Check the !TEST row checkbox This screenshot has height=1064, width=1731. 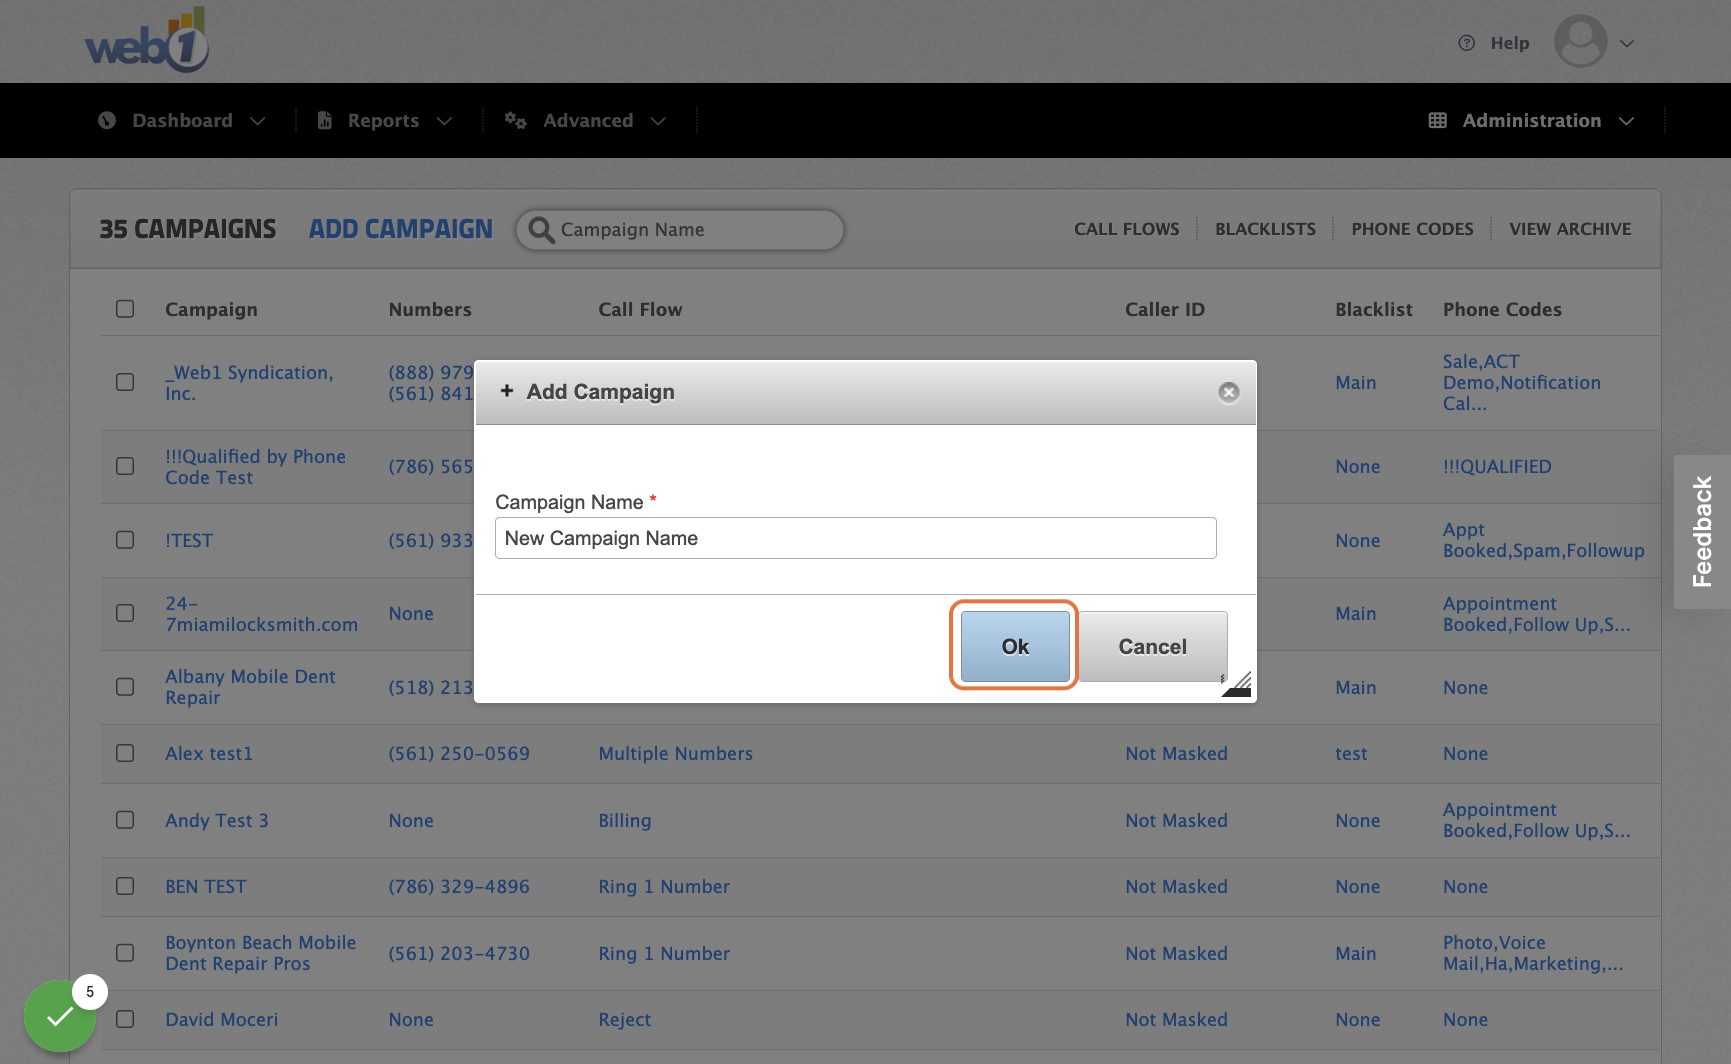click(125, 540)
